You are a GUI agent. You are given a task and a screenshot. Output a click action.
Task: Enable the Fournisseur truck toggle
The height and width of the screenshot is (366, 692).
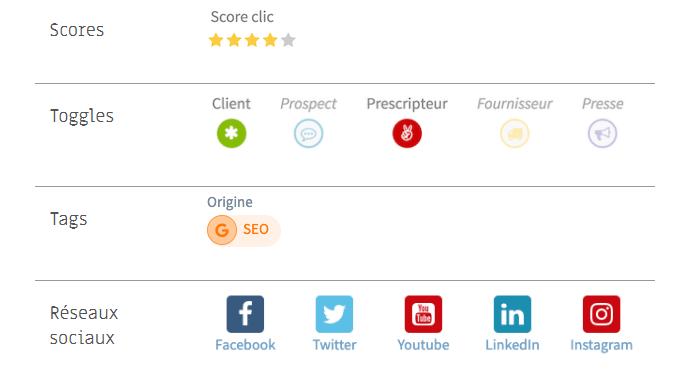pos(515,133)
